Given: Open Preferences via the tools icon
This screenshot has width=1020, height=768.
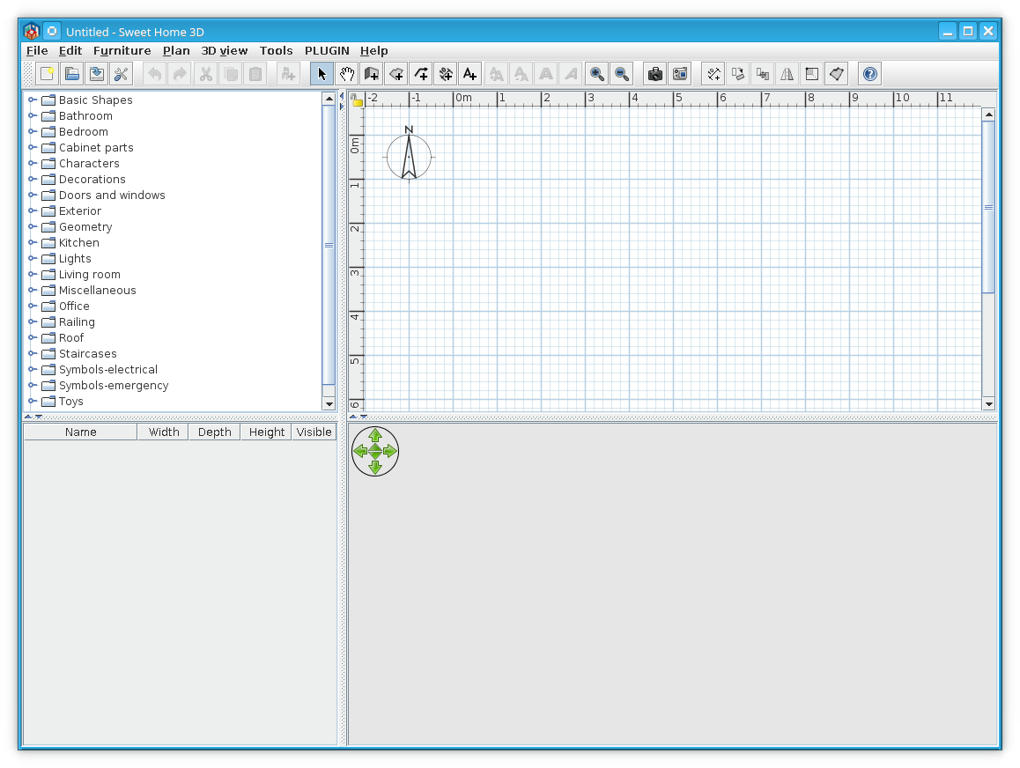Looking at the screenshot, I should (x=121, y=74).
